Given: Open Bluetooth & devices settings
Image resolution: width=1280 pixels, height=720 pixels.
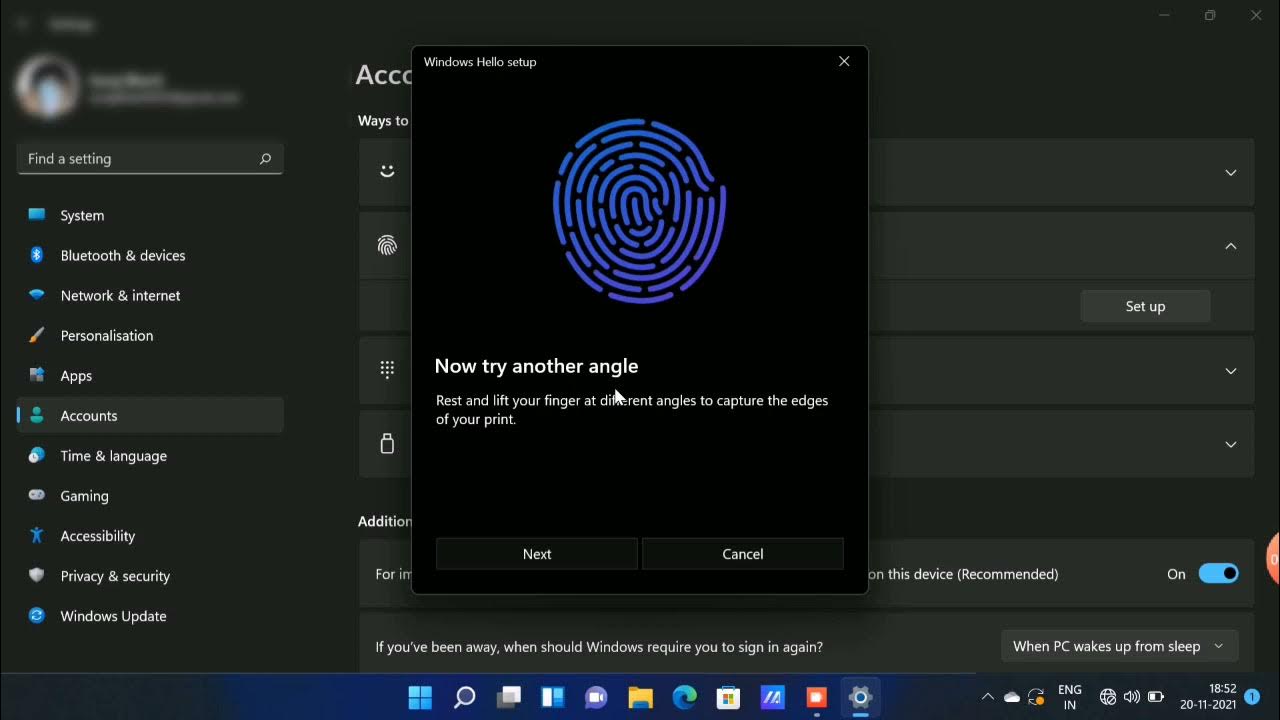Looking at the screenshot, I should (x=150, y=255).
